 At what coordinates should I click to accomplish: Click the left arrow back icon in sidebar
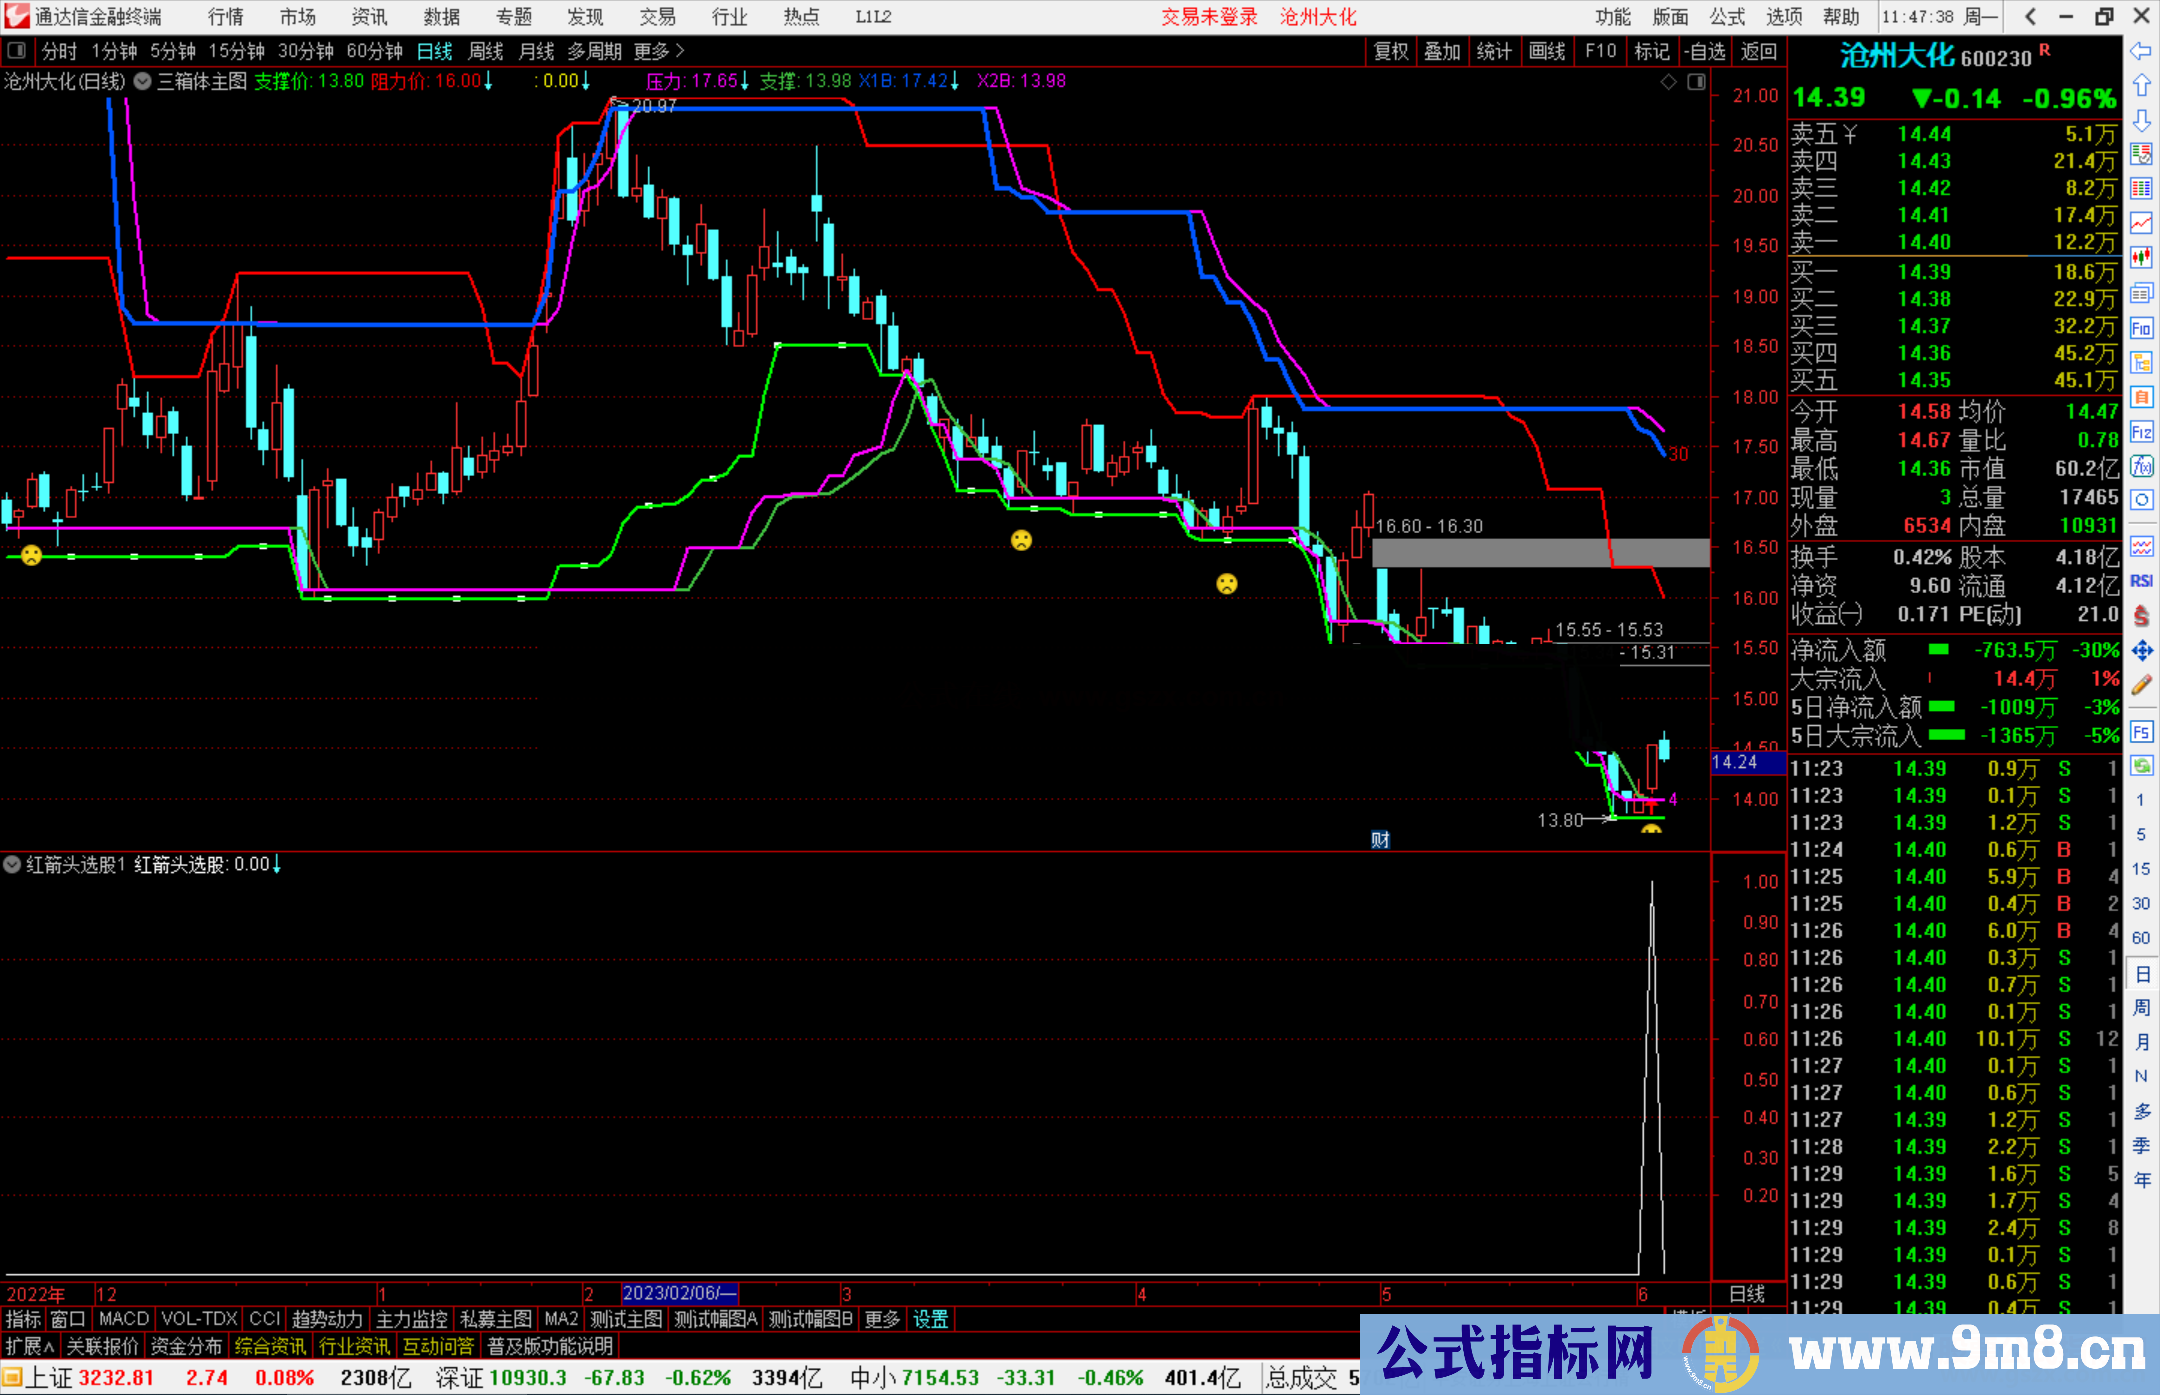click(x=2141, y=51)
